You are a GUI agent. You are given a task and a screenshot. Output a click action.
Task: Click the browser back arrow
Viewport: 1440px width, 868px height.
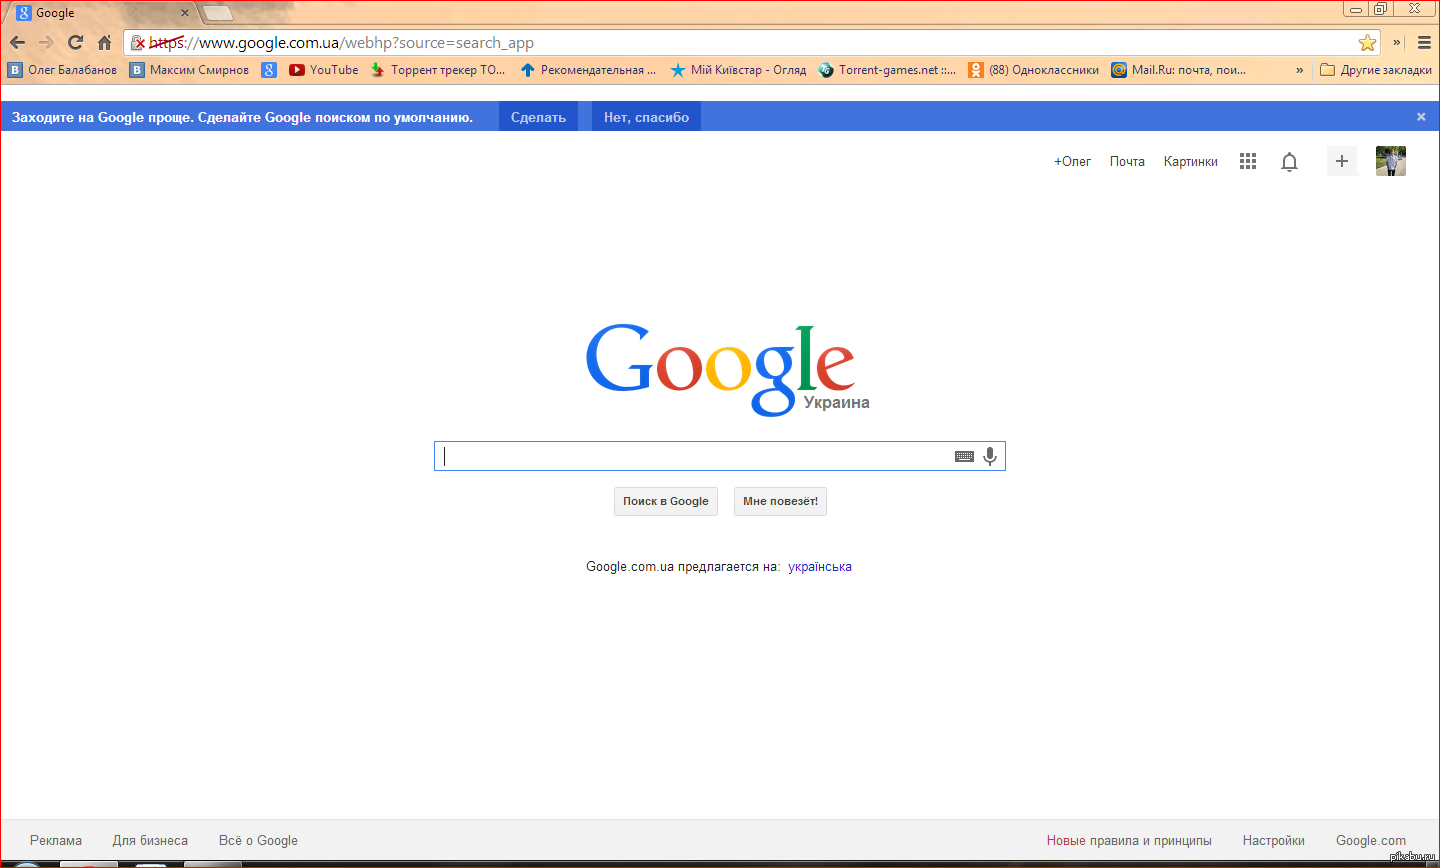(x=17, y=42)
